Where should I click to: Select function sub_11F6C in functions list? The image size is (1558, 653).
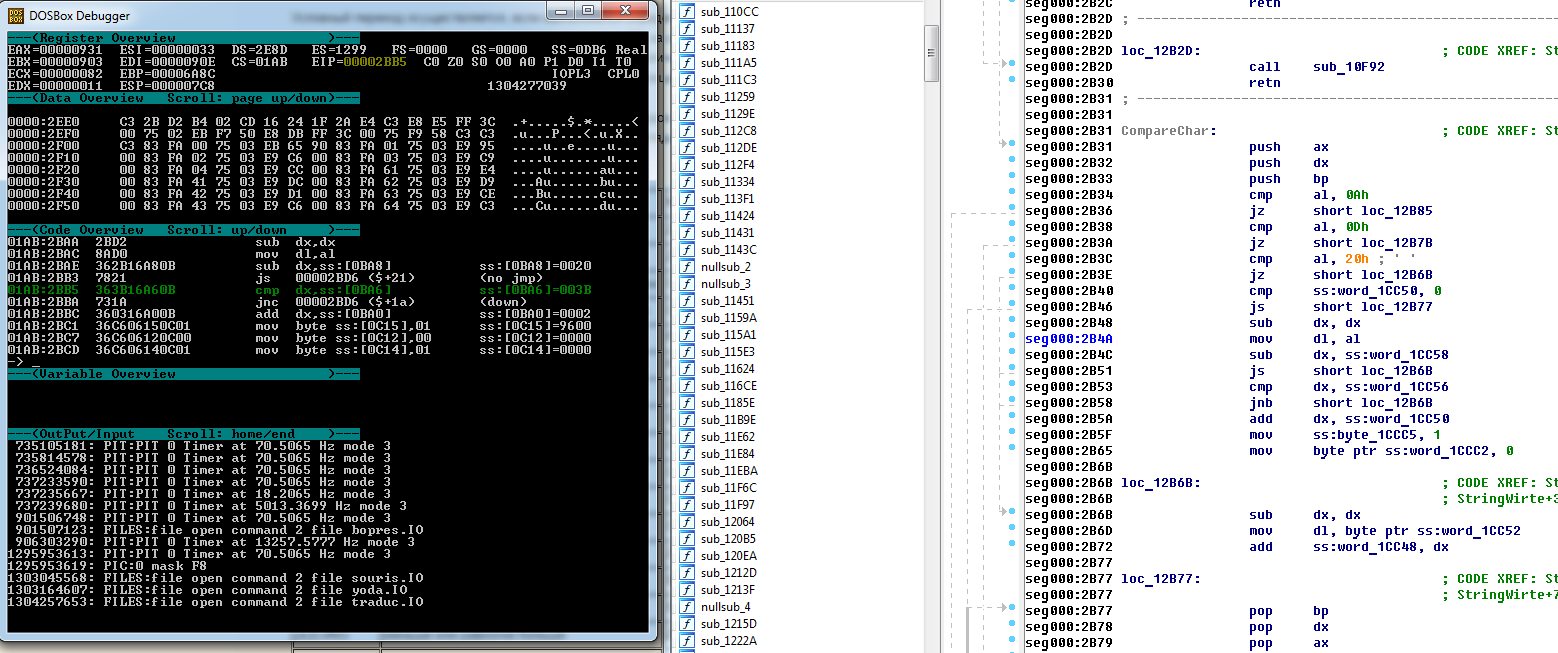pos(728,487)
